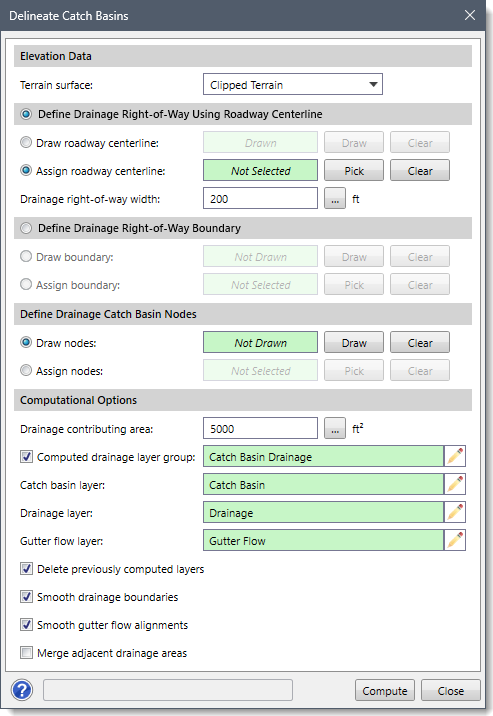The width and height of the screenshot is (493, 716).
Task: Click Pick button for roadway centerline
Action: click(354, 170)
